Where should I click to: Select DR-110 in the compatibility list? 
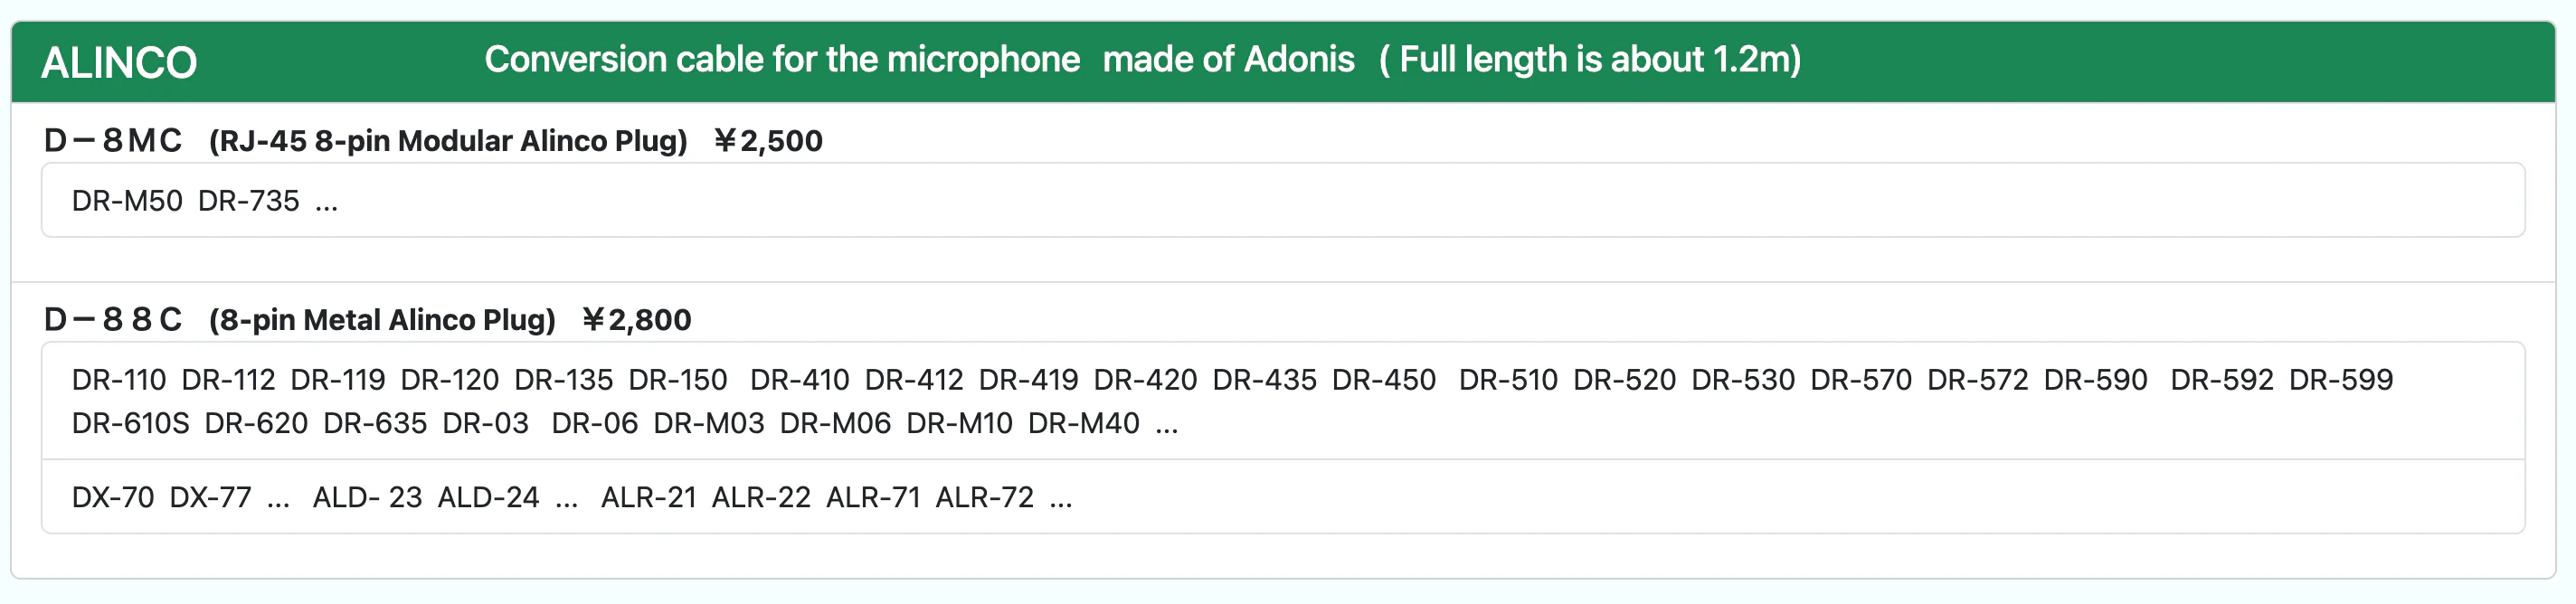pos(119,380)
